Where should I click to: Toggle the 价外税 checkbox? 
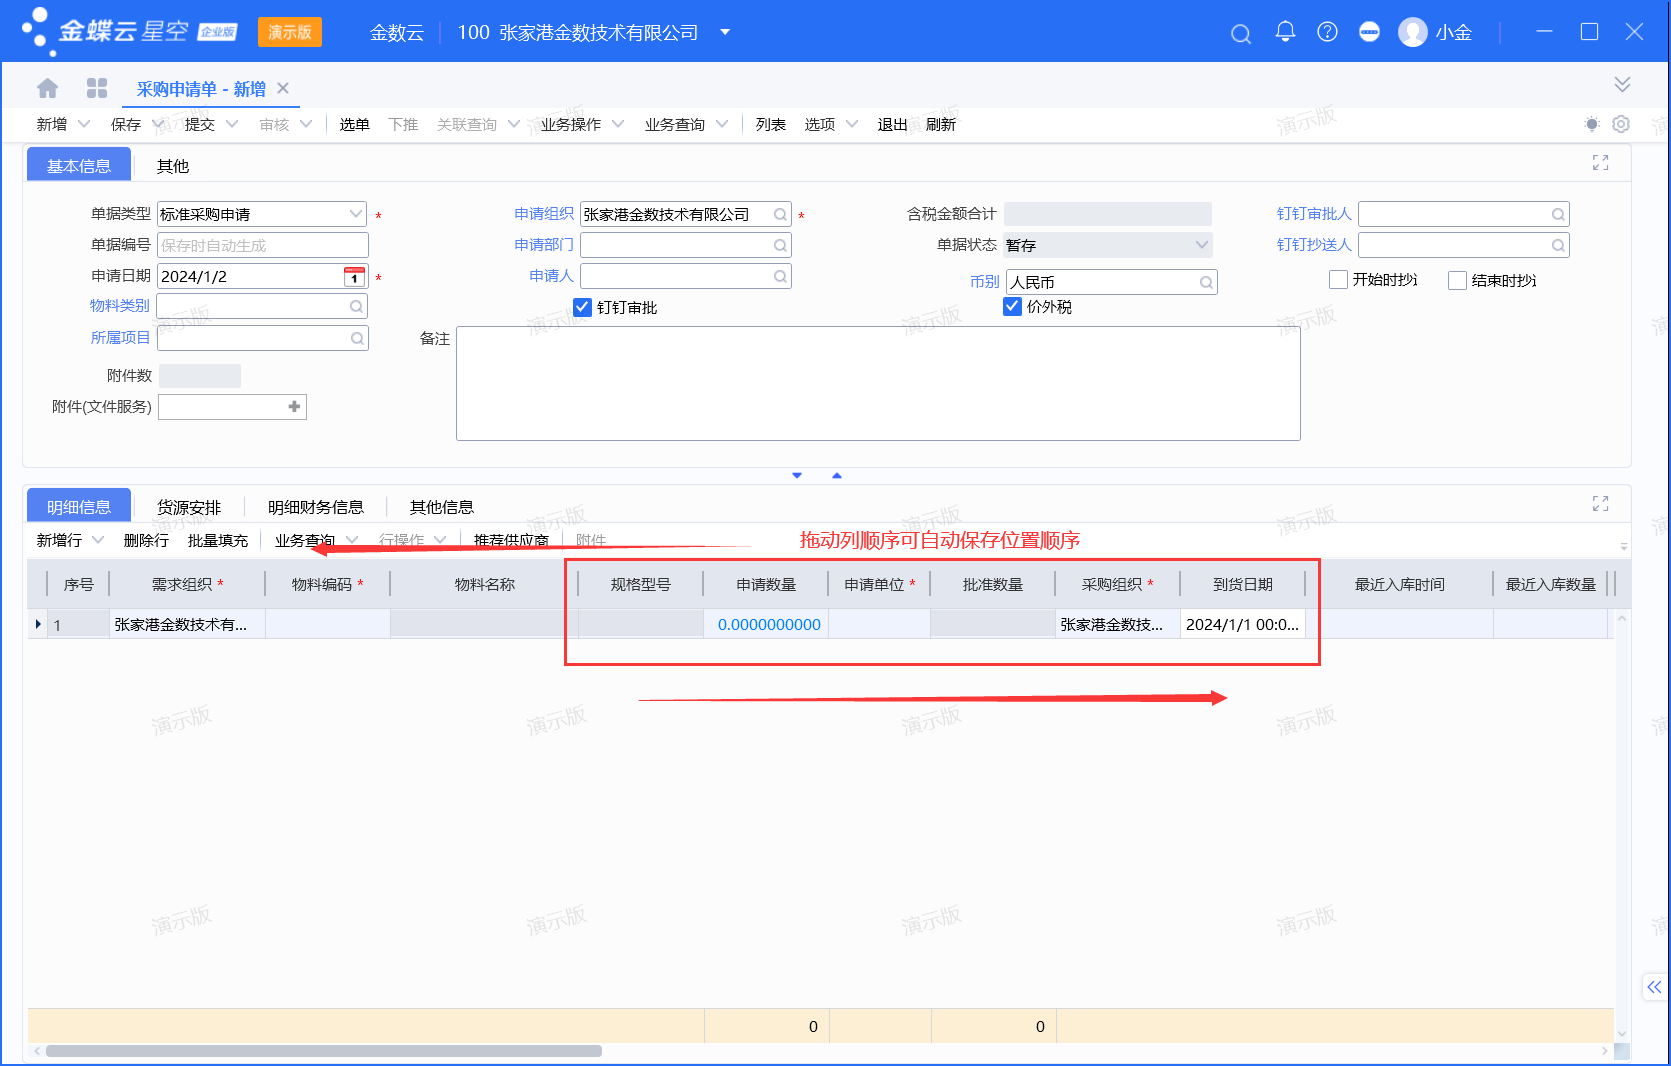click(x=1012, y=306)
